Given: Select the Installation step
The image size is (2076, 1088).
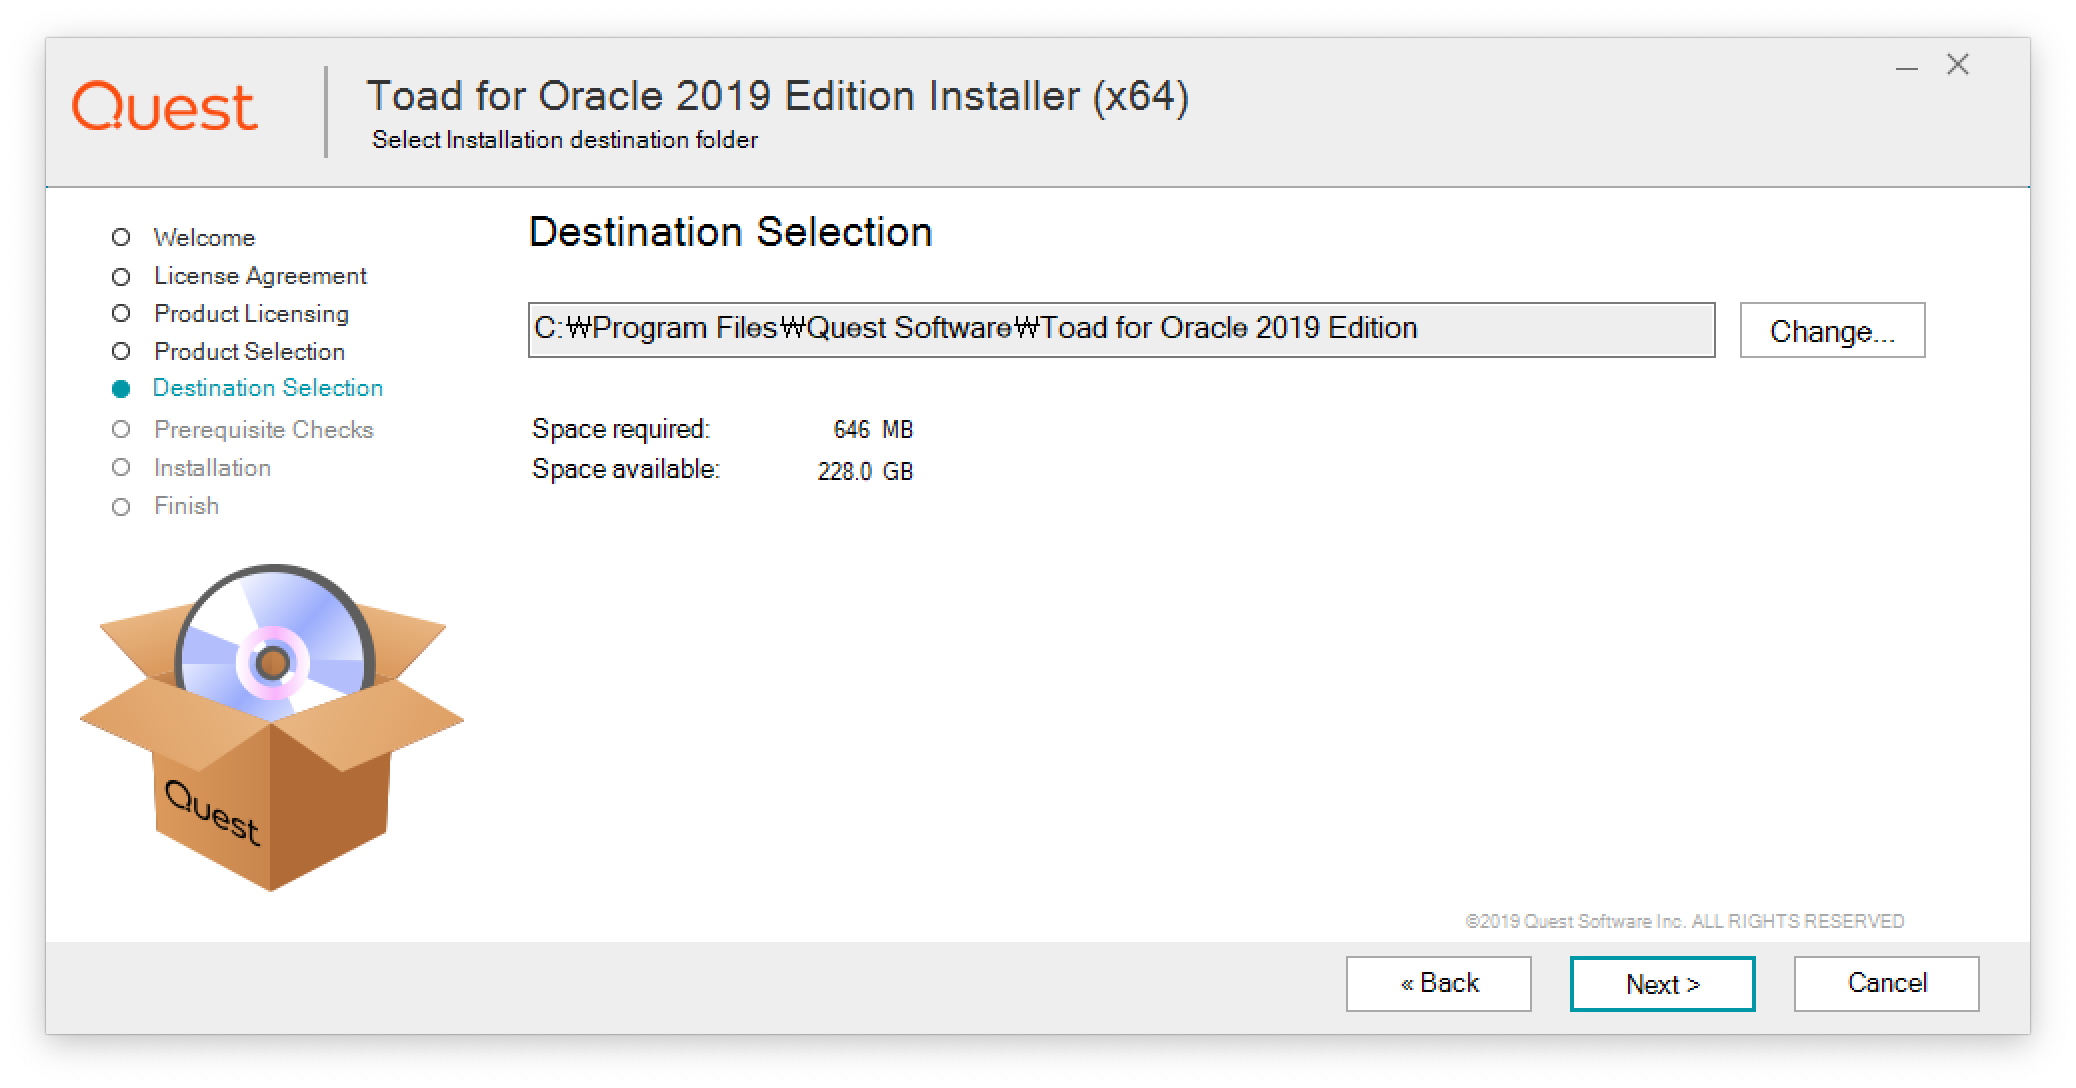Looking at the screenshot, I should click(x=192, y=468).
